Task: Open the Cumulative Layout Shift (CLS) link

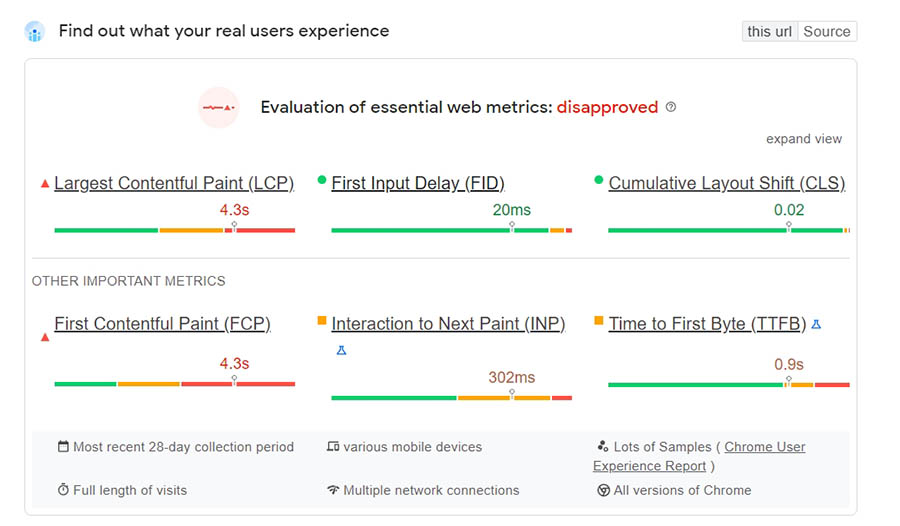Action: point(726,183)
